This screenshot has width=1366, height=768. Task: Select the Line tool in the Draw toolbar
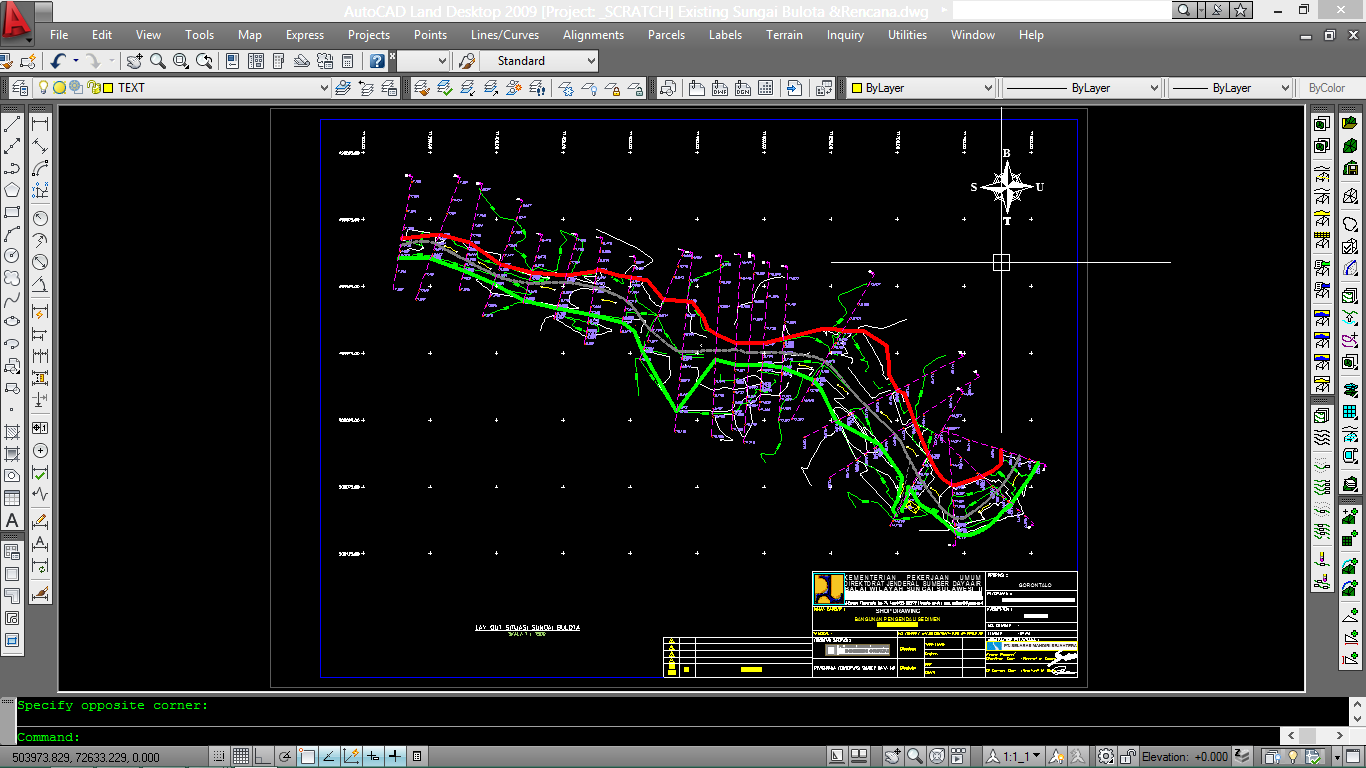pyautogui.click(x=12, y=122)
